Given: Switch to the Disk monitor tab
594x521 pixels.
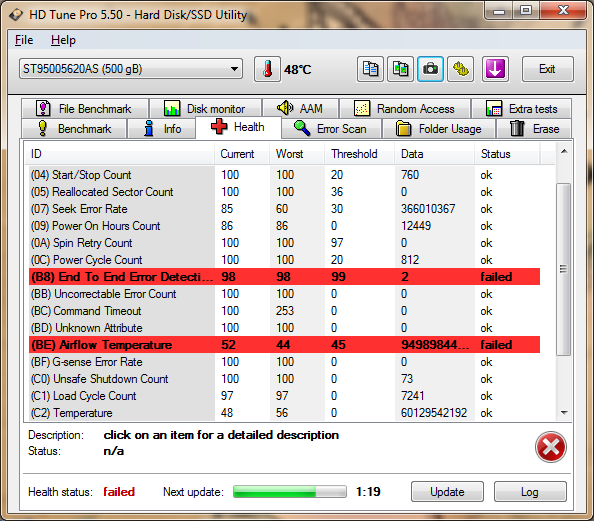Looking at the screenshot, I should point(205,109).
